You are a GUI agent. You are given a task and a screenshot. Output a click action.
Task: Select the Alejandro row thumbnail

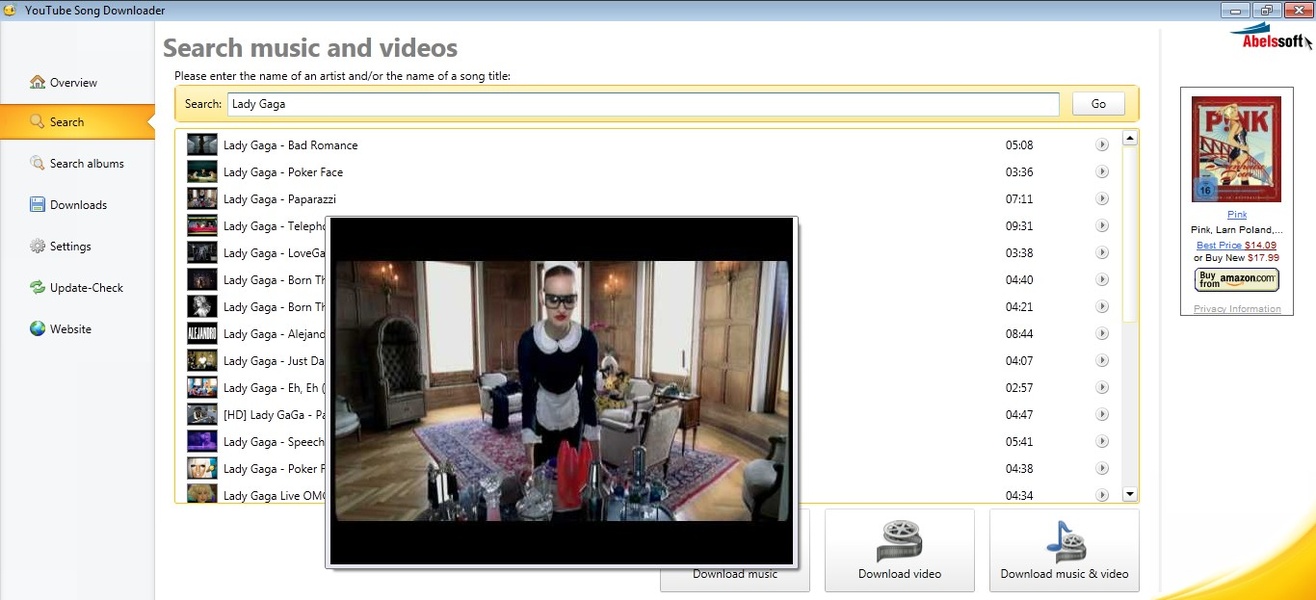[202, 334]
